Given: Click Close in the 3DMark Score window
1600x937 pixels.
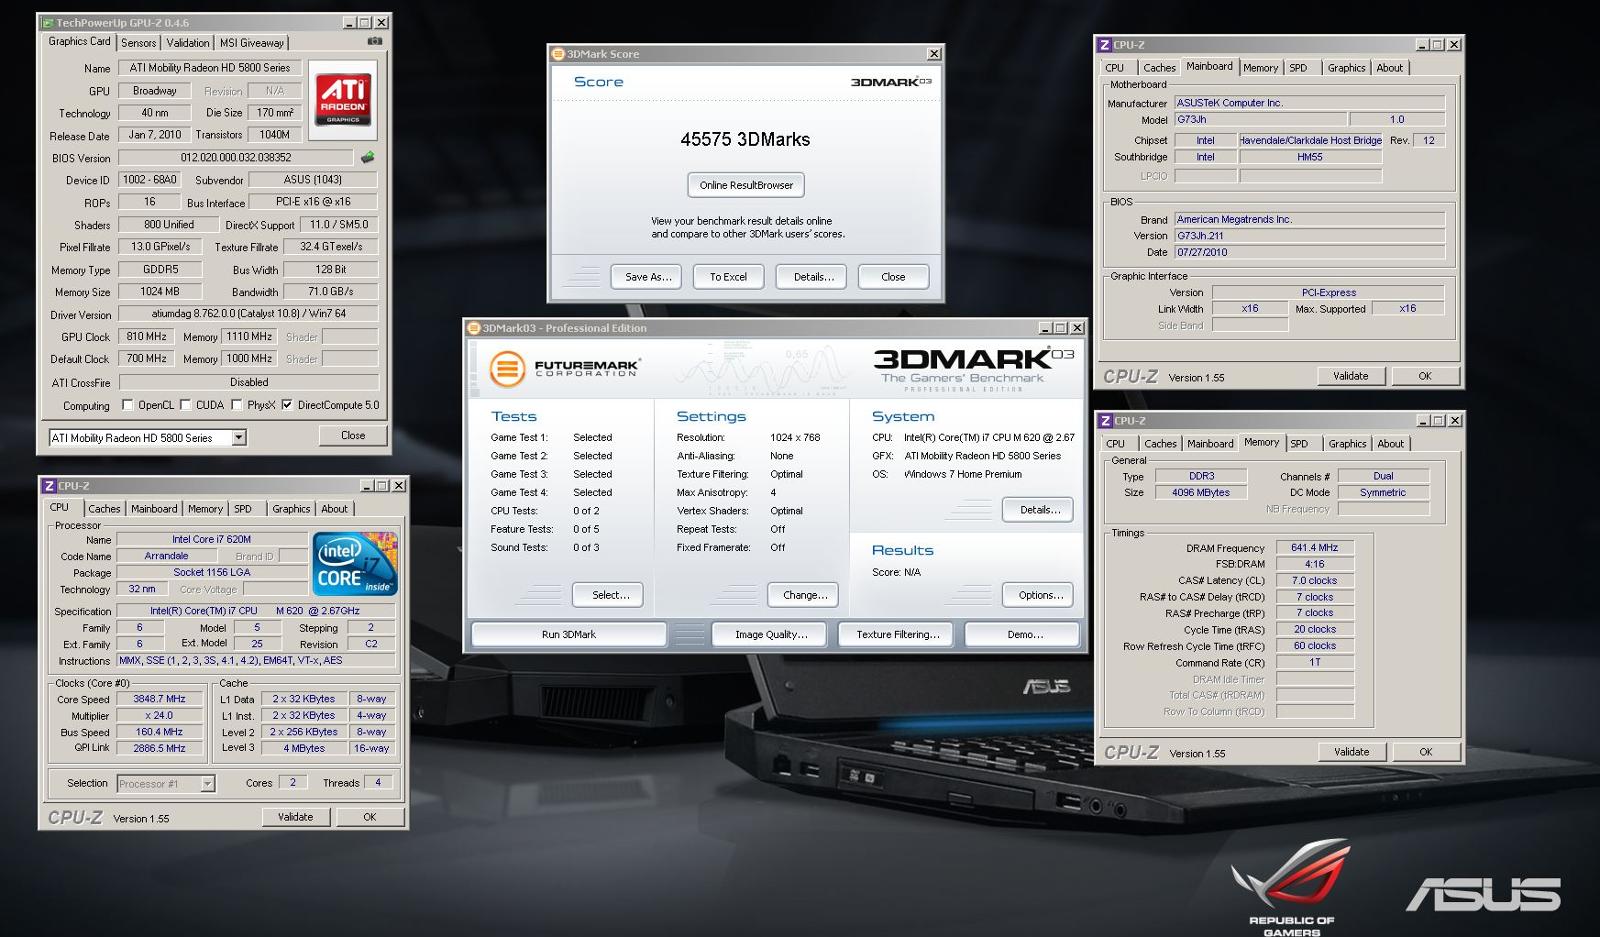Looking at the screenshot, I should (x=893, y=277).
